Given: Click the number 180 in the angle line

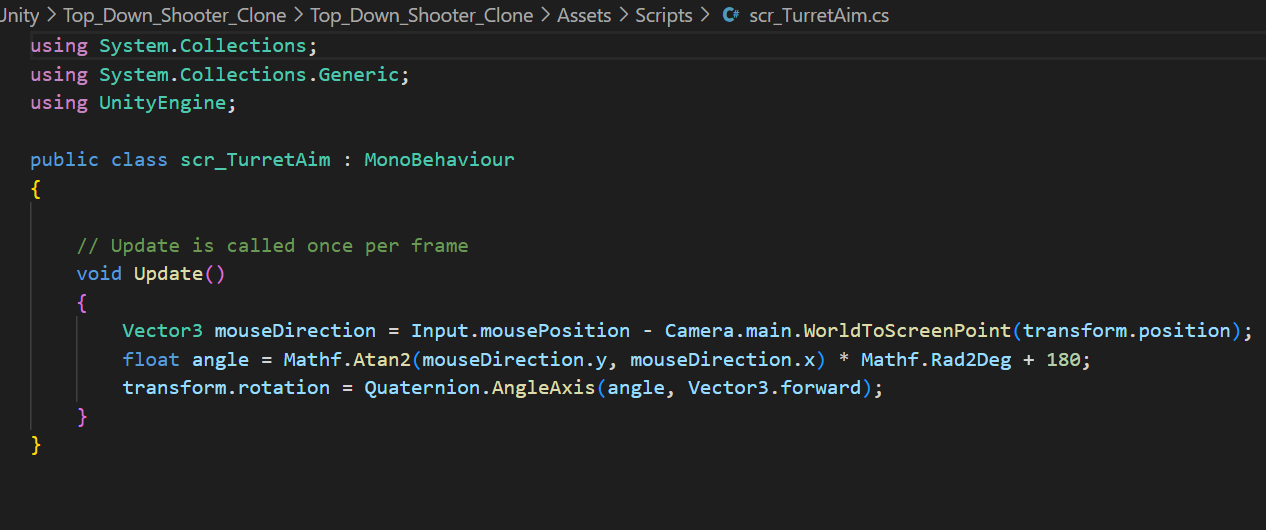Looking at the screenshot, I should 1063,359.
